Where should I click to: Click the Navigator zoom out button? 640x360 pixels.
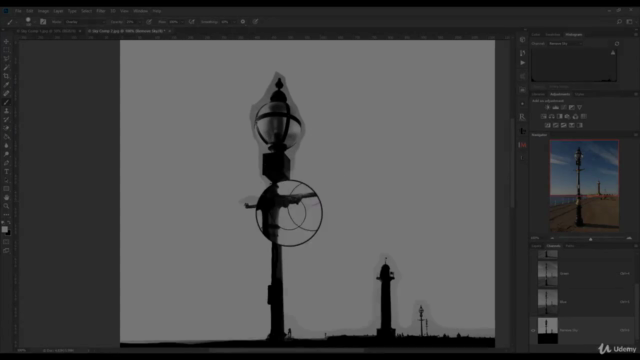tap(552, 238)
